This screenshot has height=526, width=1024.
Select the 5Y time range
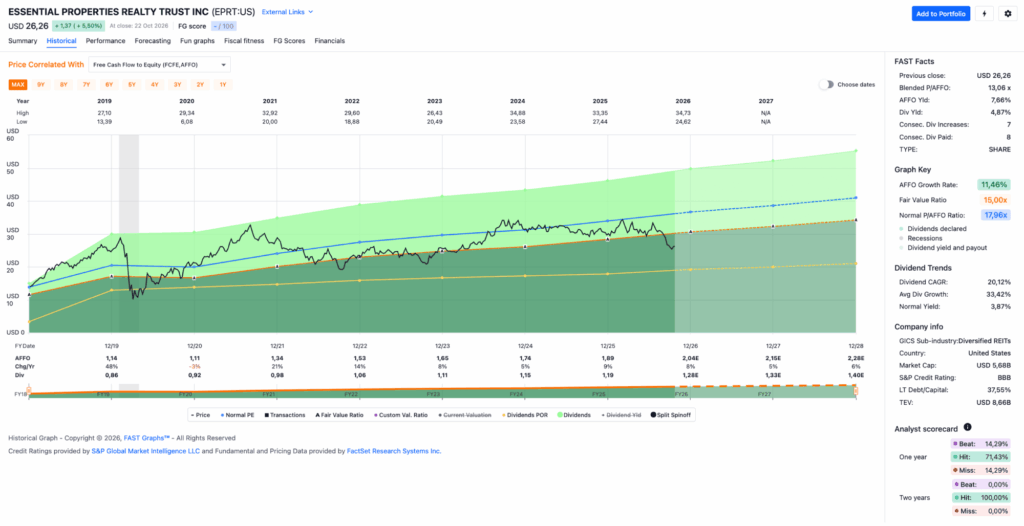pos(132,84)
